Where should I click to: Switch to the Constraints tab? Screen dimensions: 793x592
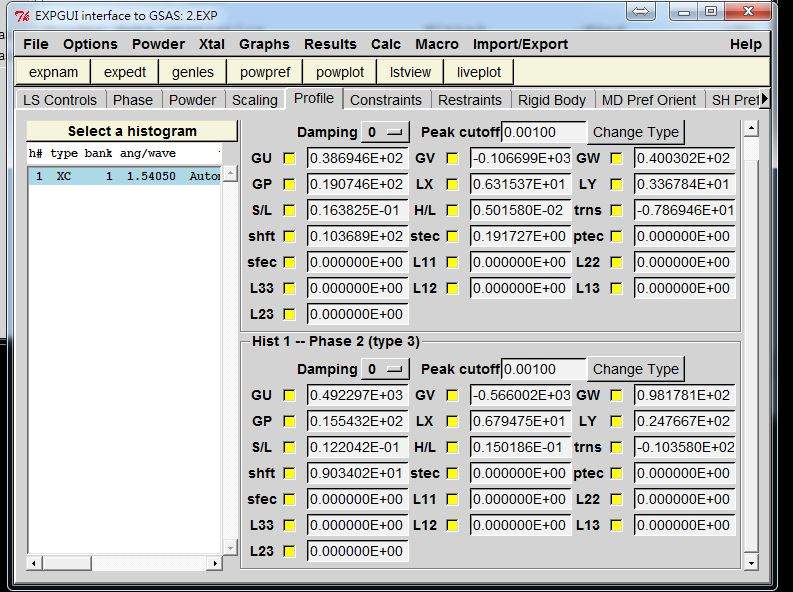coord(386,100)
